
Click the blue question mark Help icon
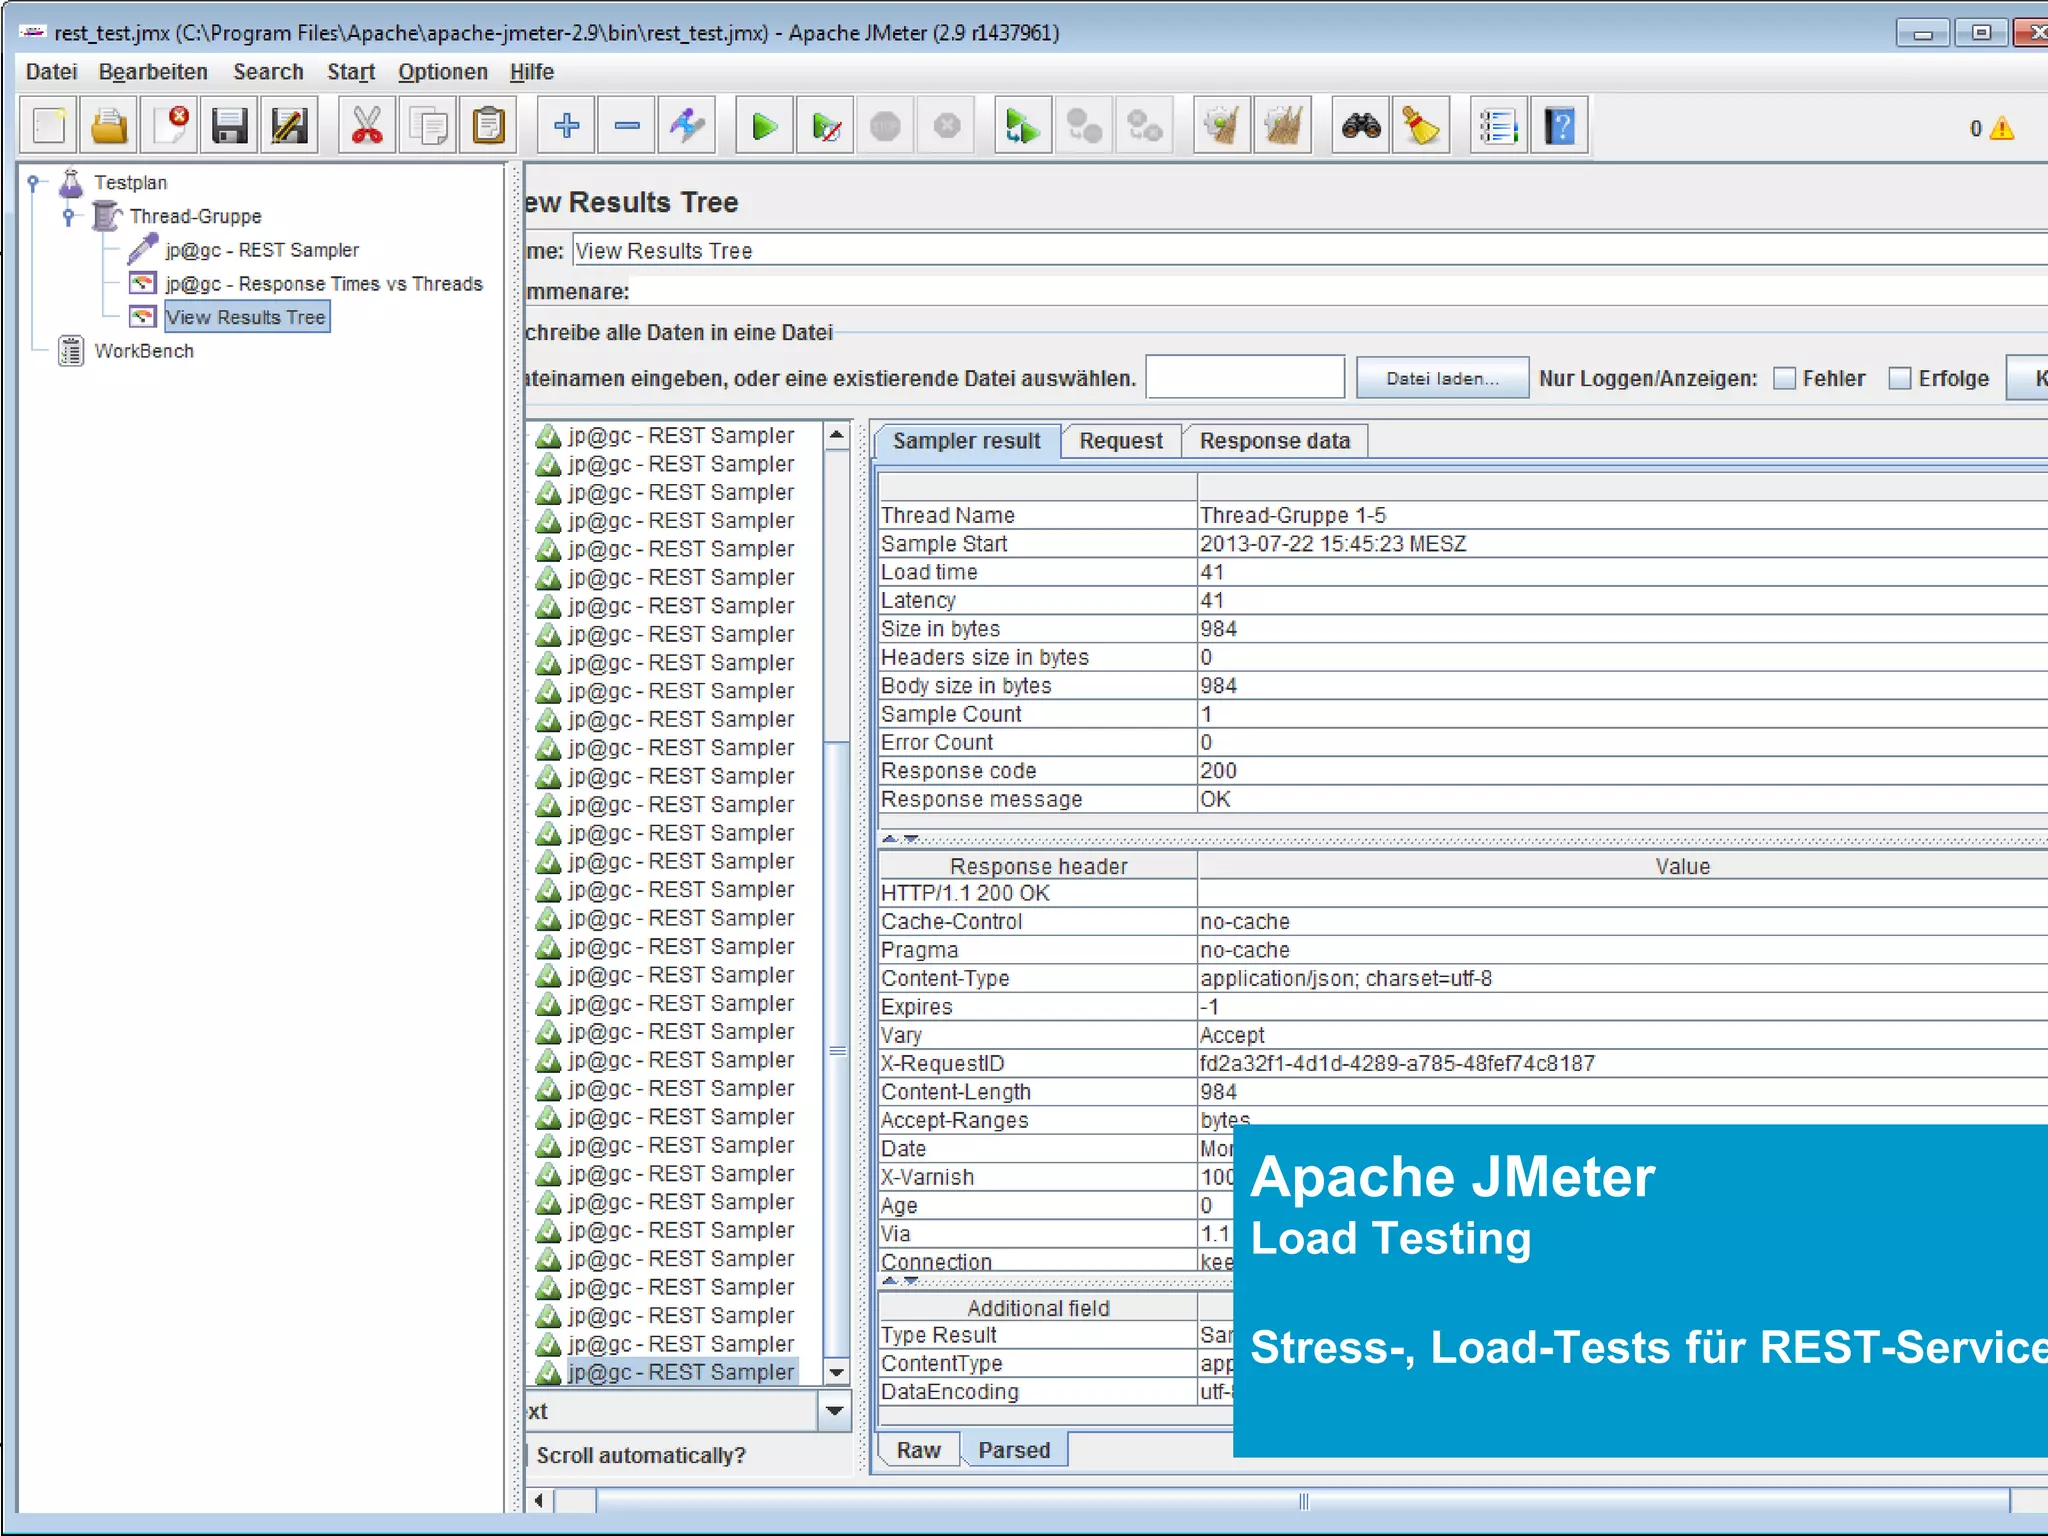click(x=1559, y=127)
